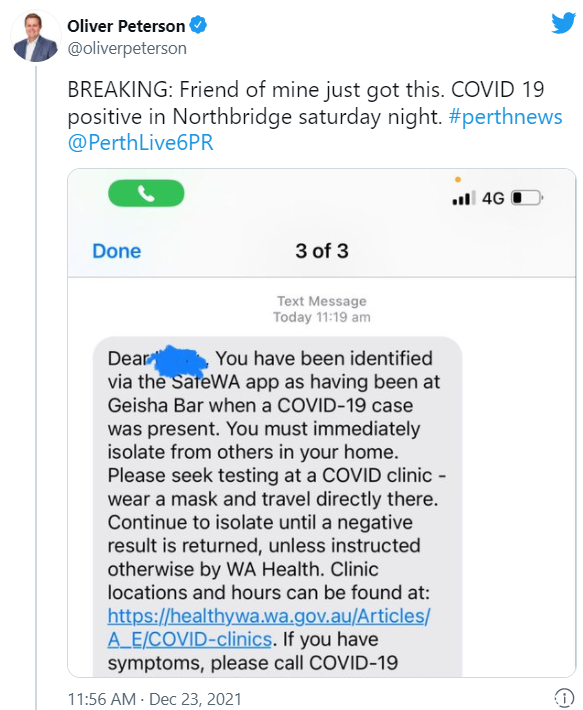The image size is (583, 710).
Task: Click the Twitter bird logo
Action: (x=563, y=23)
